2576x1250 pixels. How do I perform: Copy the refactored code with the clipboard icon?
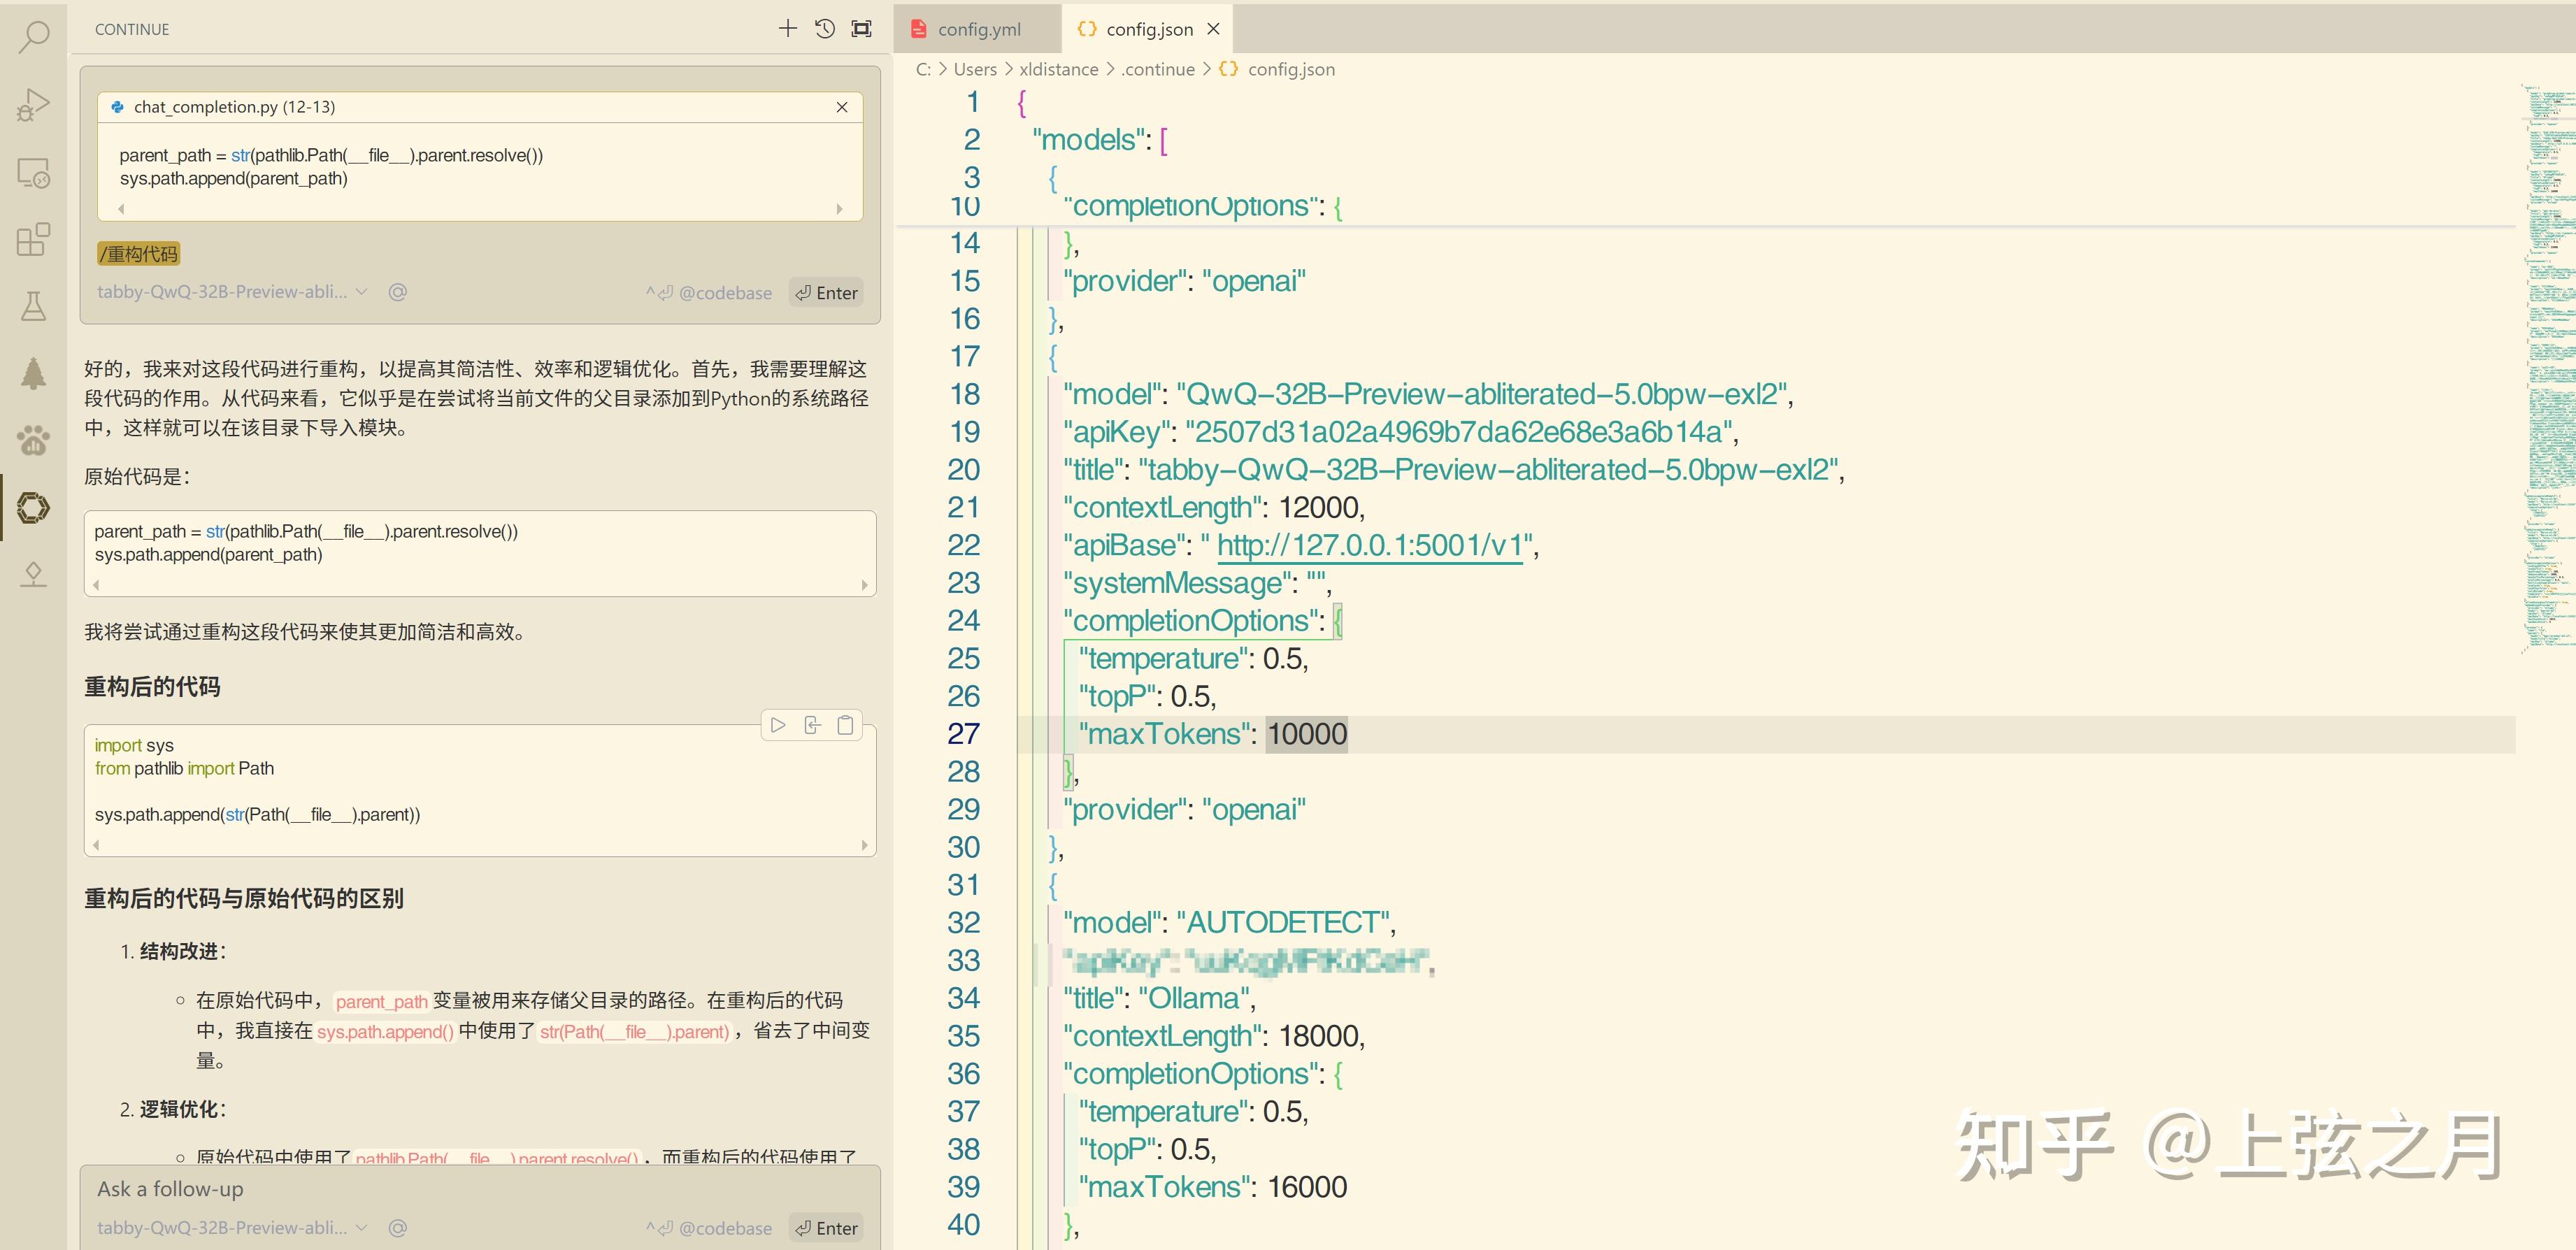tap(845, 724)
